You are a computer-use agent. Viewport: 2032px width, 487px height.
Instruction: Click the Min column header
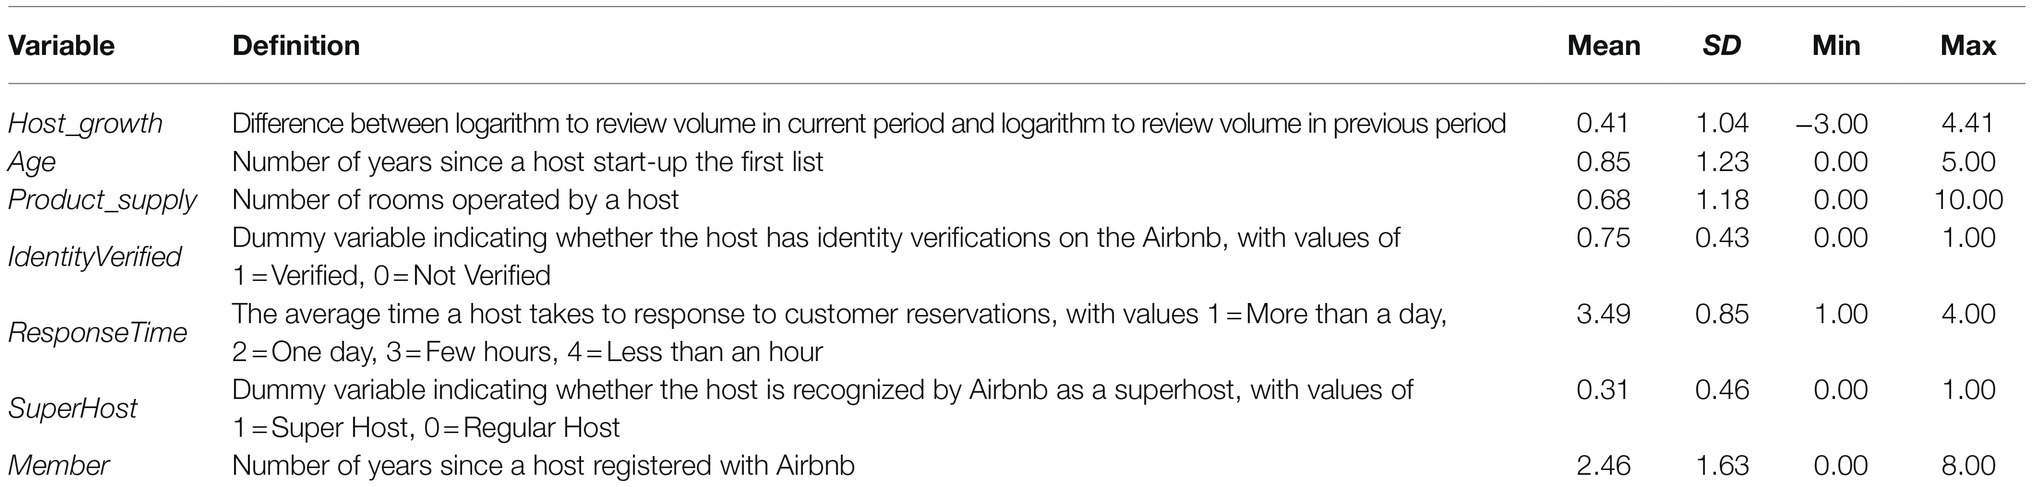pyautogui.click(x=1836, y=46)
